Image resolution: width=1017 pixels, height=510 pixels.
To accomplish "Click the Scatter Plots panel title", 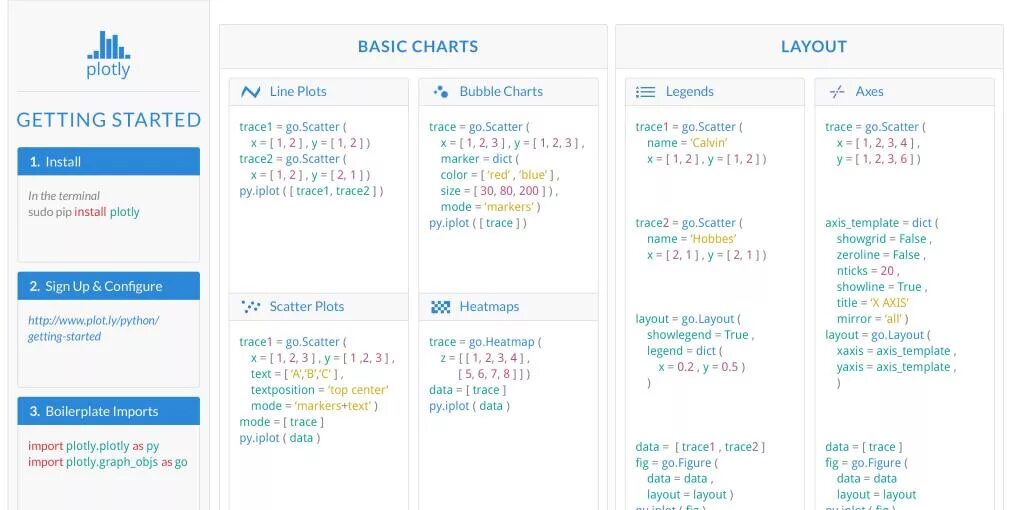I will pos(306,307).
